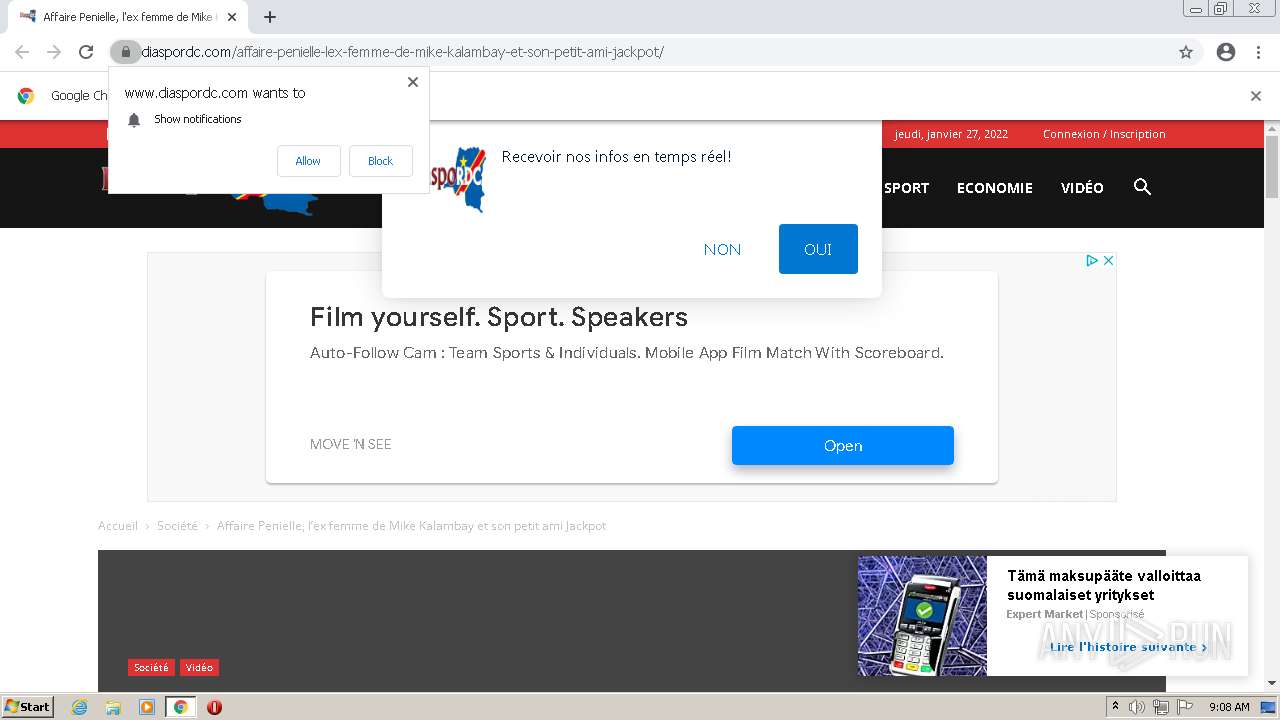Block notifications from diaspordc.com
The width and height of the screenshot is (1280, 720).
pos(380,161)
